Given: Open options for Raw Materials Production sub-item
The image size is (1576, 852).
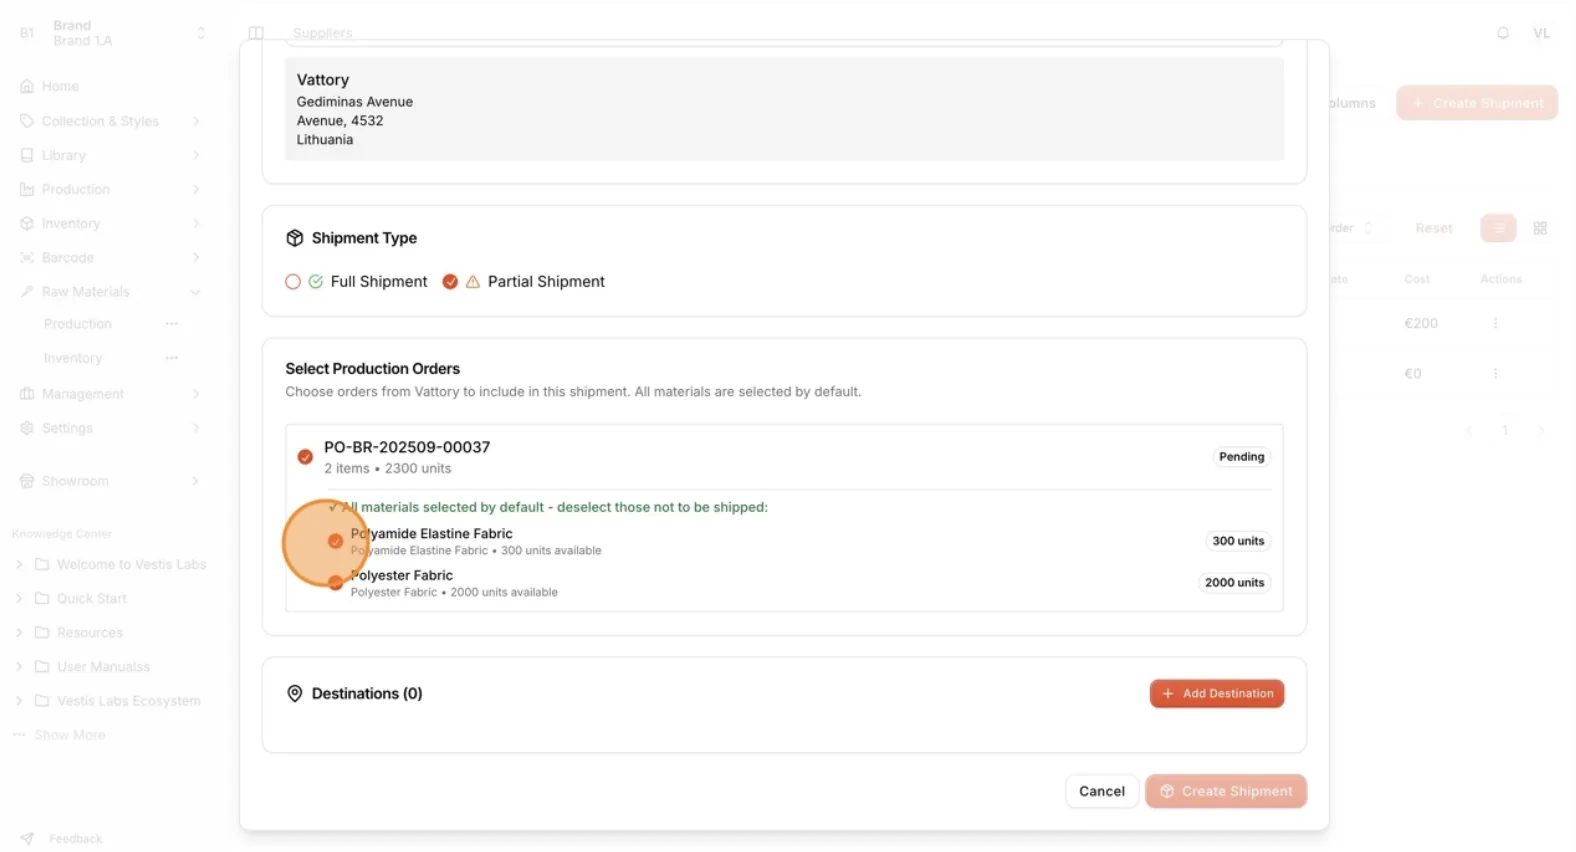Looking at the screenshot, I should point(172,324).
